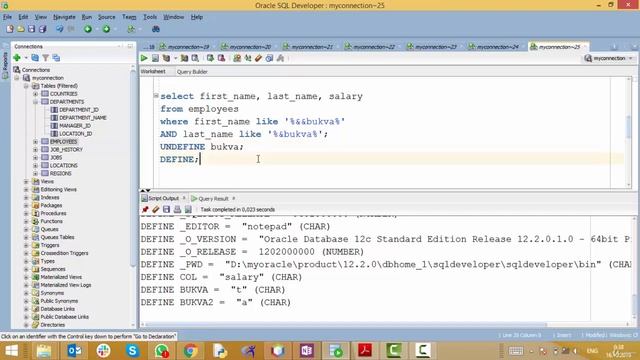Clear Script Output with the eraser icon

pyautogui.click(x=156, y=209)
